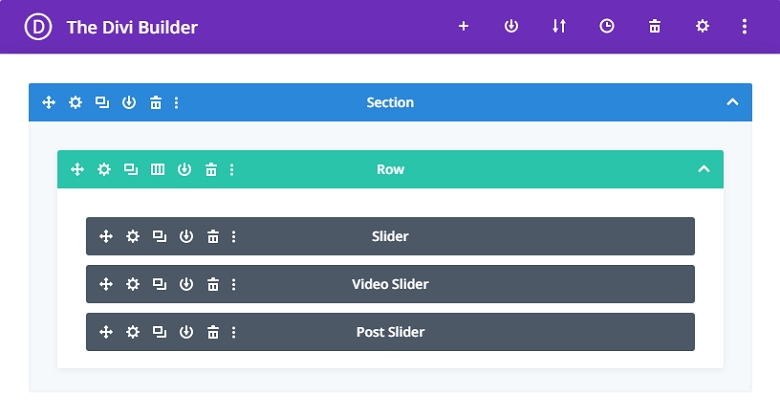Click the Divi logo icon
The image size is (780, 410).
(39, 27)
